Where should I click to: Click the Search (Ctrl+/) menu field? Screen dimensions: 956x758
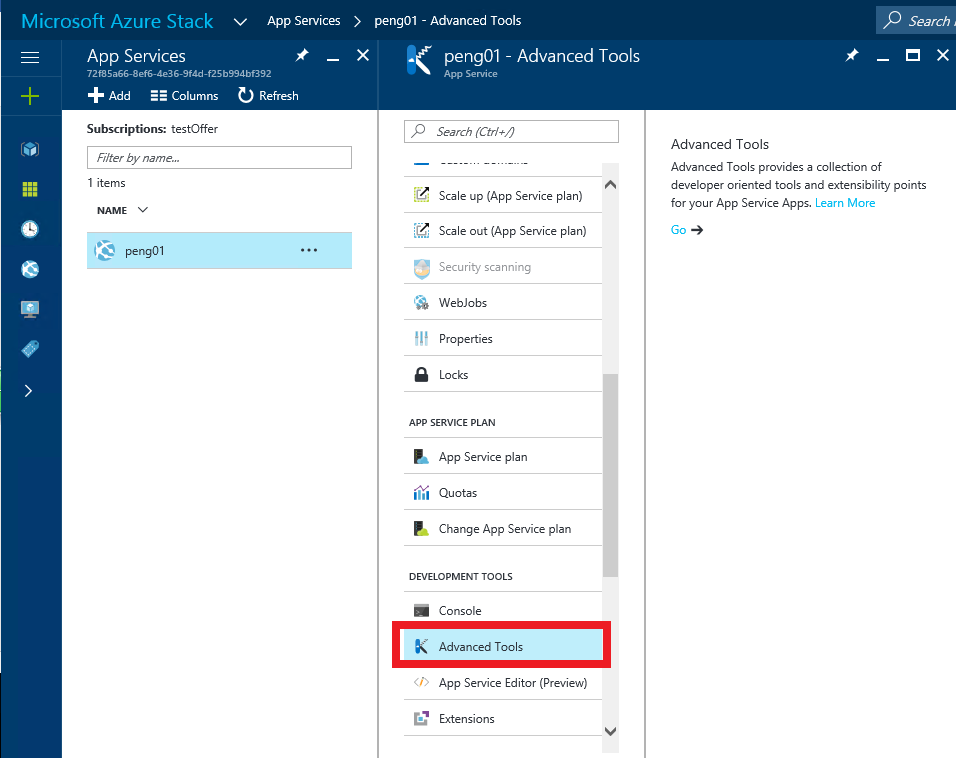pos(511,132)
